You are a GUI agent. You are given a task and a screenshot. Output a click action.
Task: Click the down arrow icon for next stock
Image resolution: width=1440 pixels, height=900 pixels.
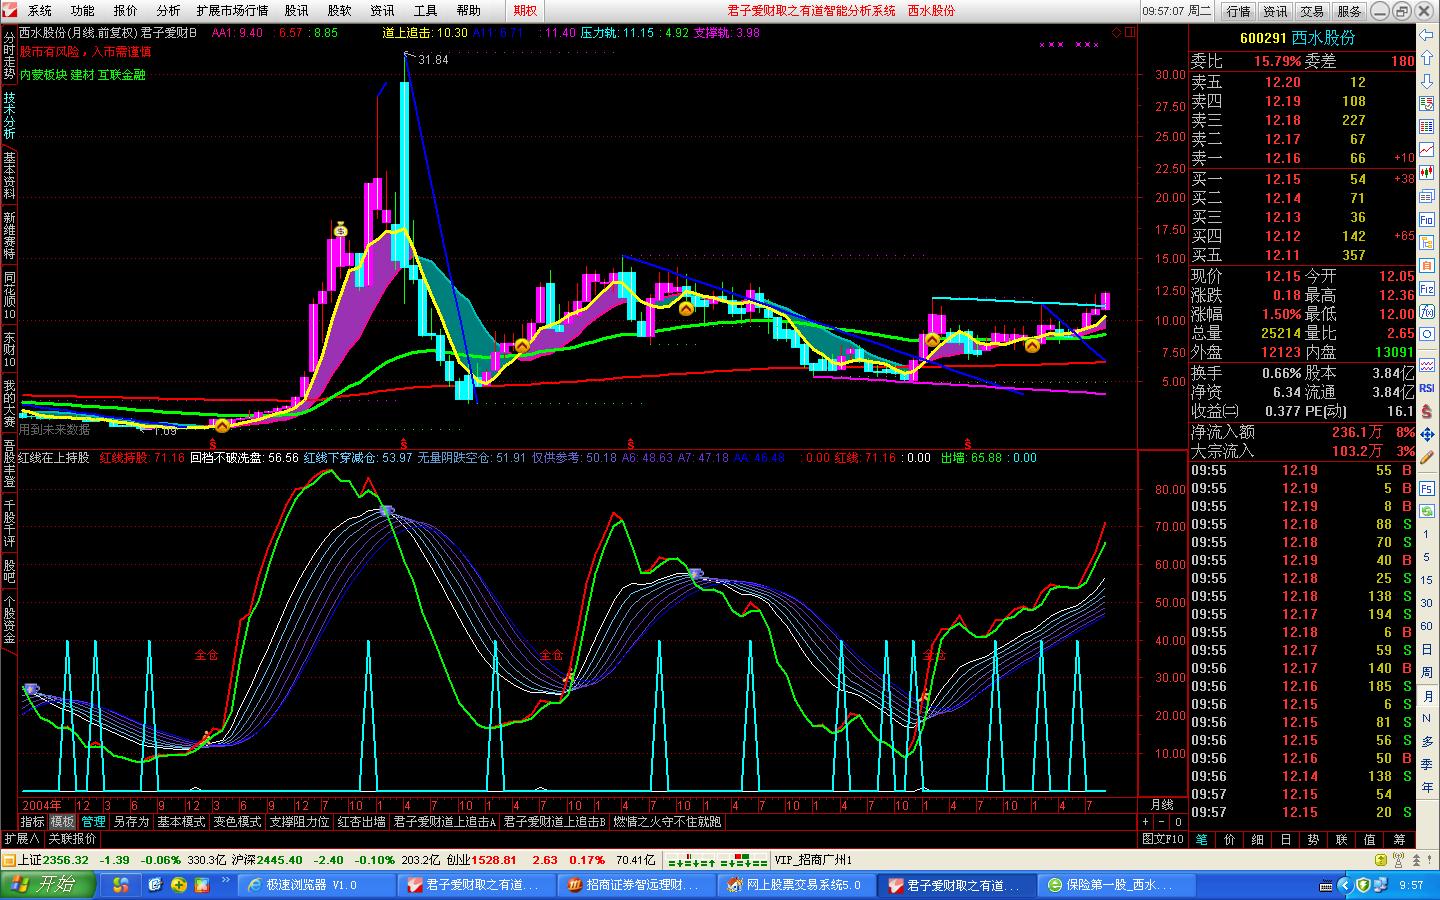(1426, 79)
